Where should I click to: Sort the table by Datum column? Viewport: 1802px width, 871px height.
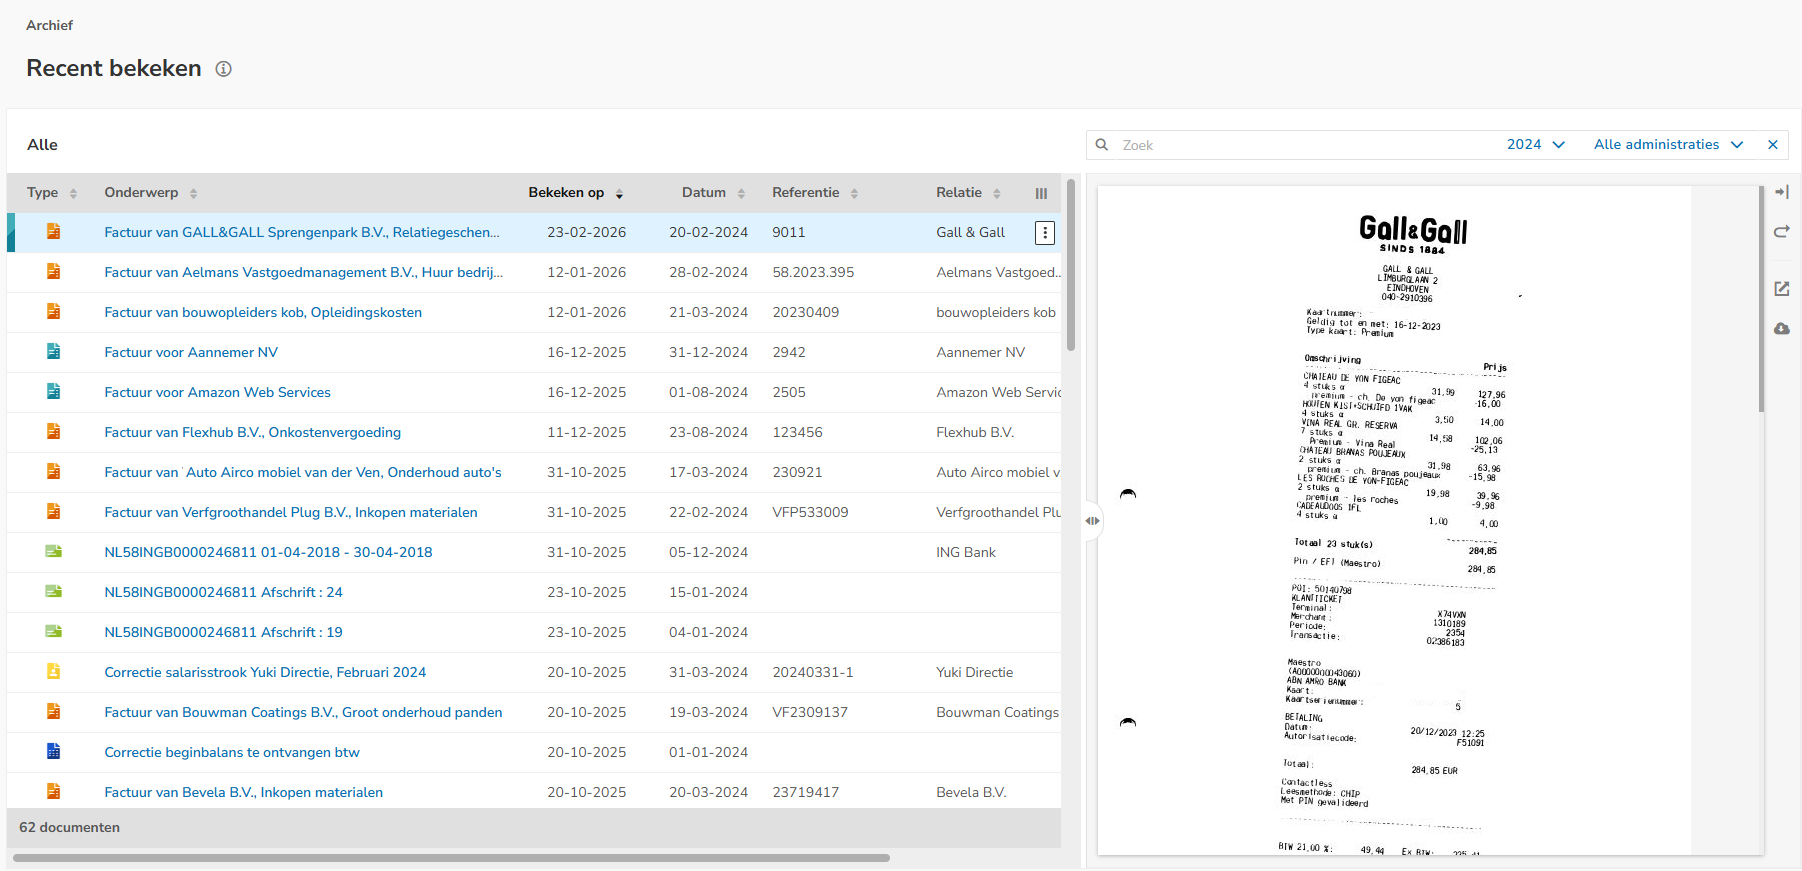[x=714, y=193]
